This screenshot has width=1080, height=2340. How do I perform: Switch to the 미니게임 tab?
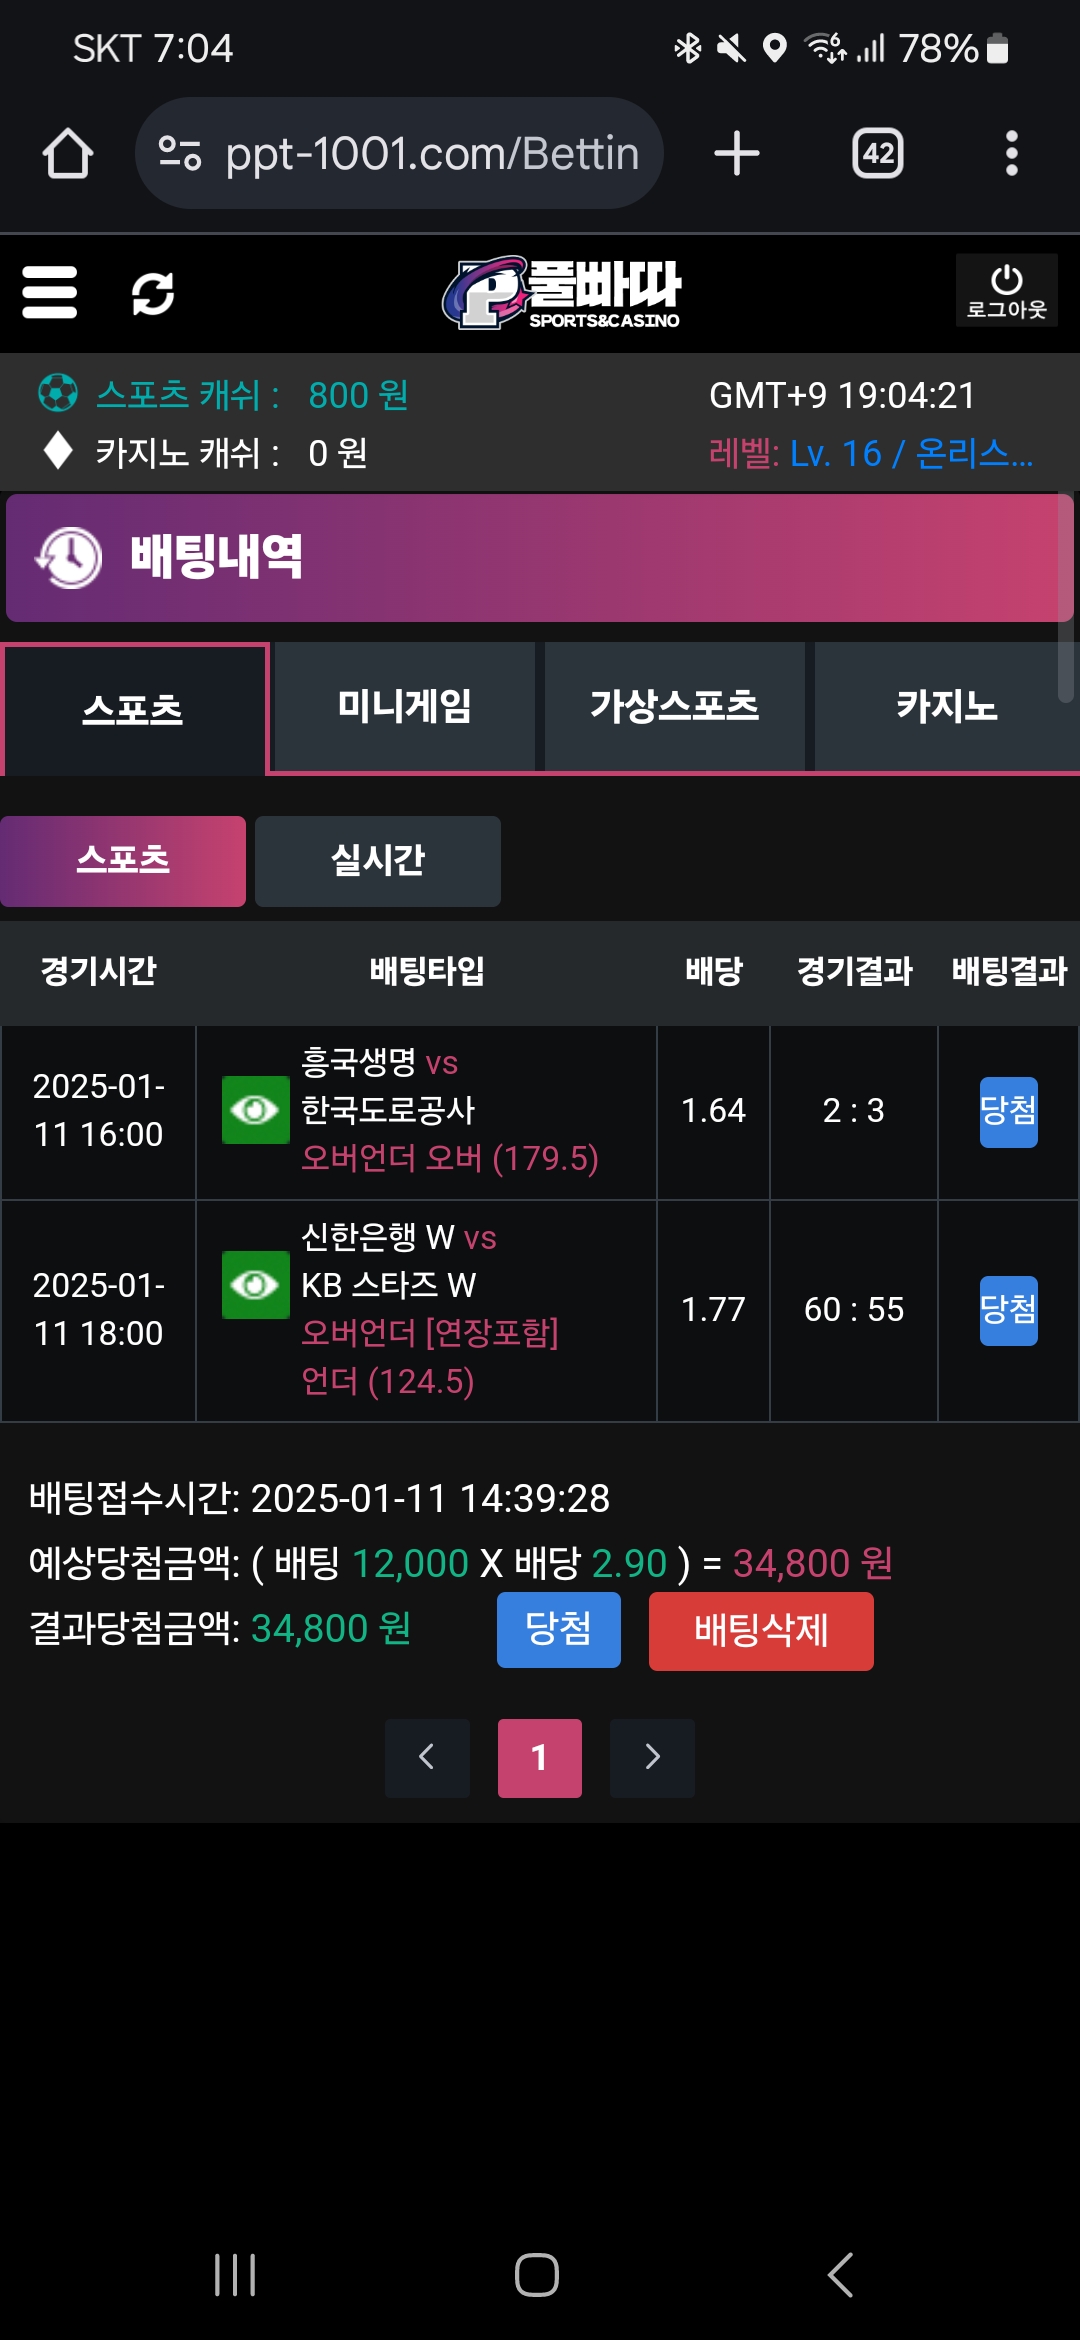(404, 707)
